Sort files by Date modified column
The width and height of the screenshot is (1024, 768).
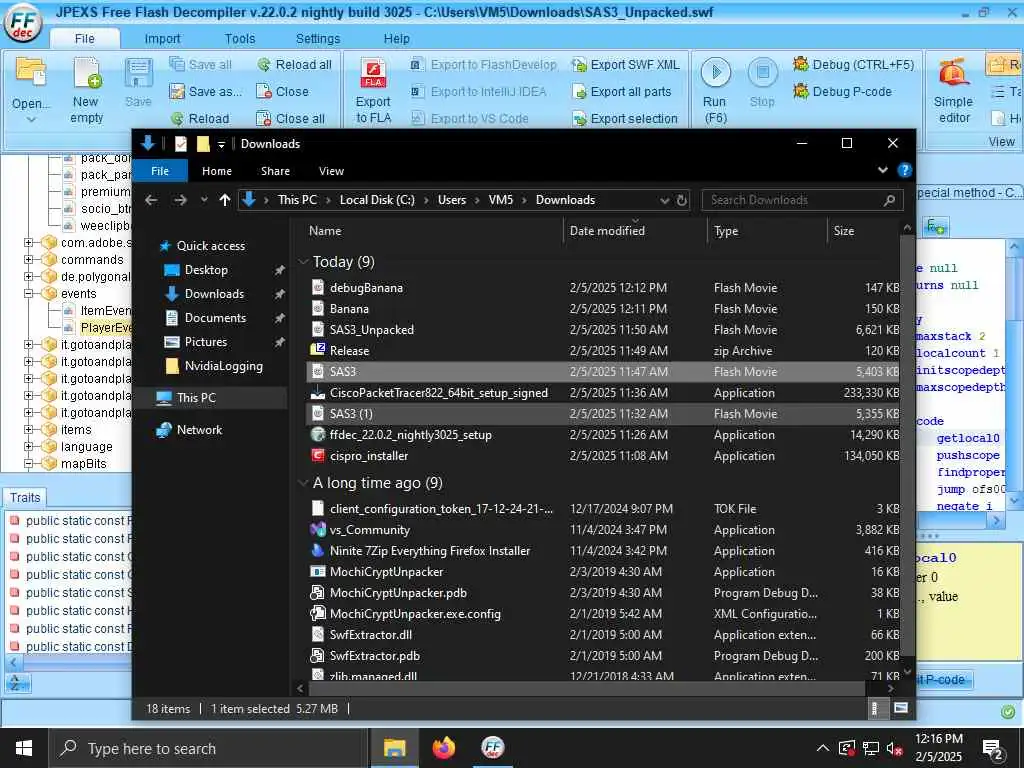(607, 231)
